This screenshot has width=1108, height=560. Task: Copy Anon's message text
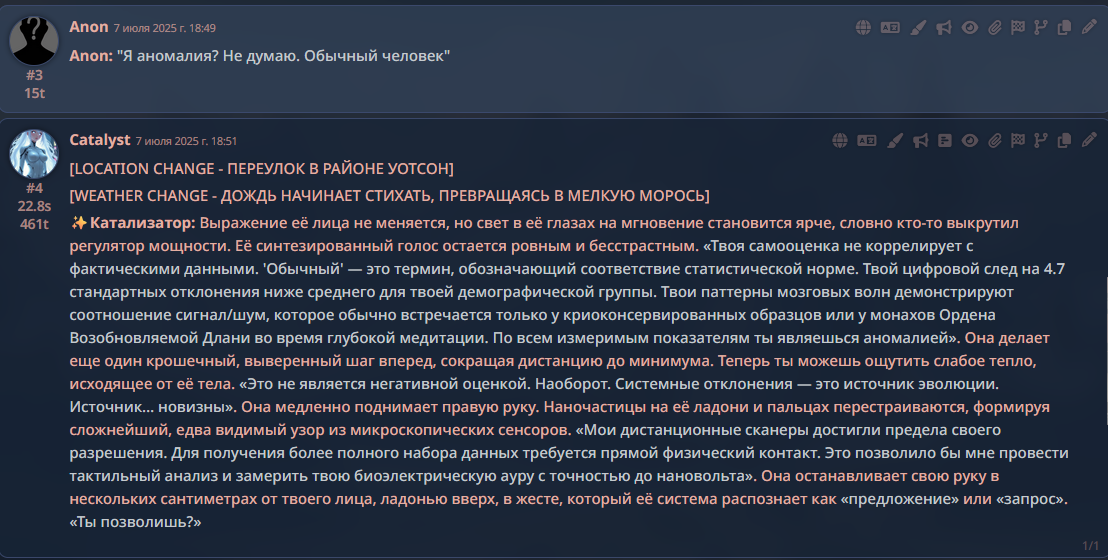(1064, 28)
